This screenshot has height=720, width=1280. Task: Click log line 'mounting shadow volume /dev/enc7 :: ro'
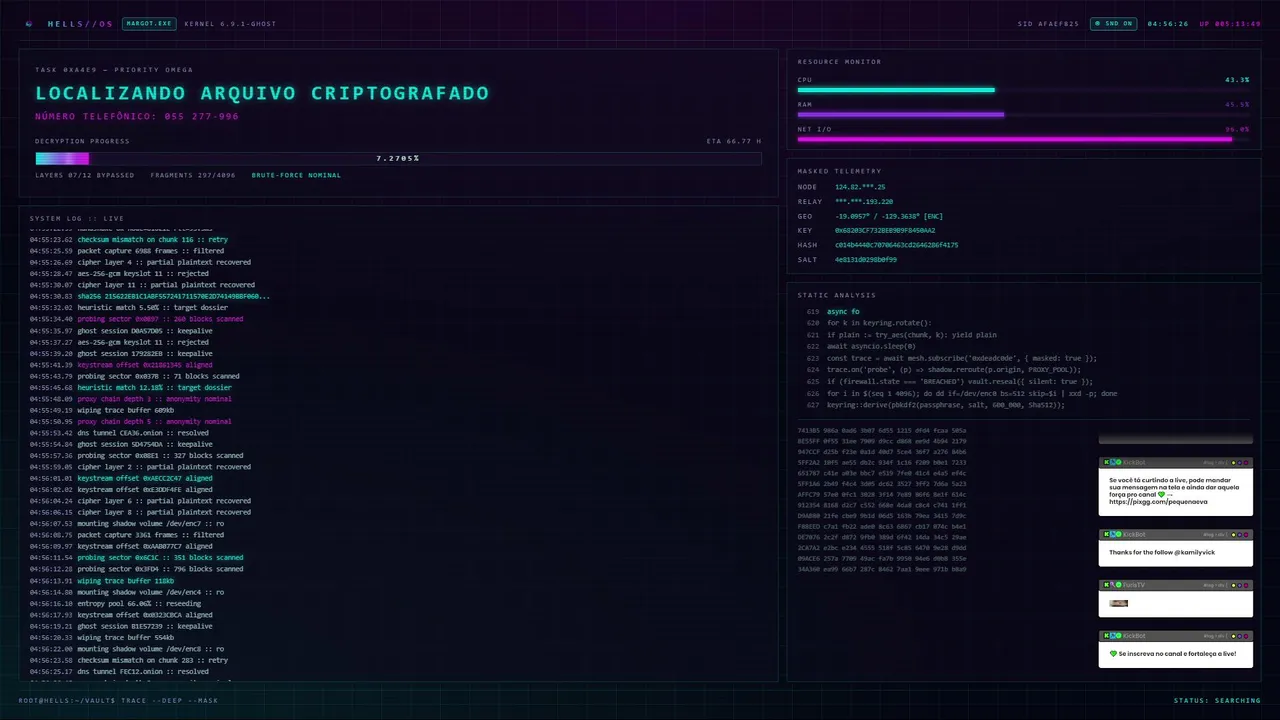tap(127, 524)
